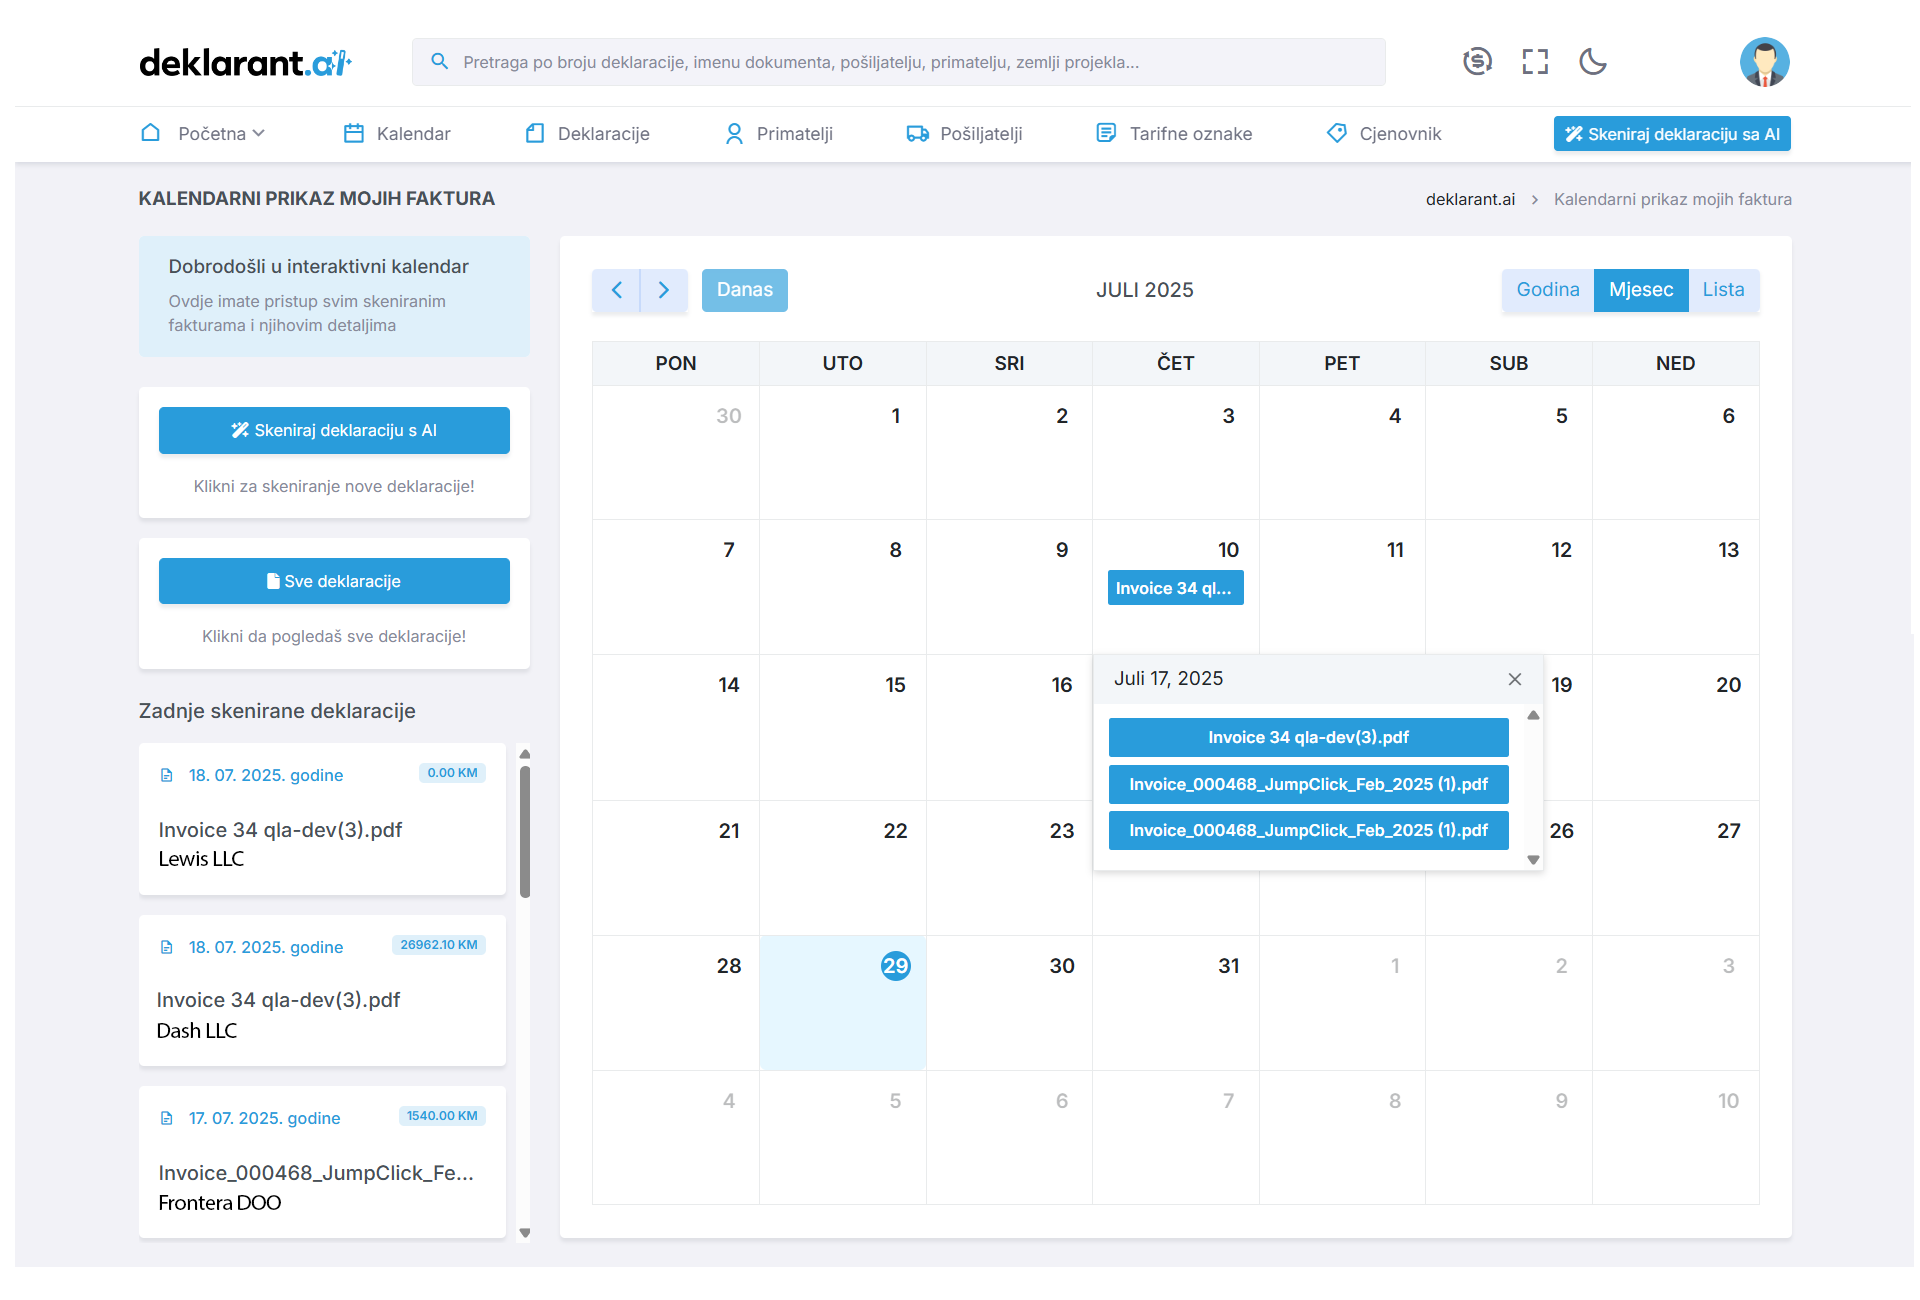Open Invoice 34 ql... event on July 10
Image resolution: width=1920 pixels, height=1300 pixels.
pyautogui.click(x=1175, y=588)
